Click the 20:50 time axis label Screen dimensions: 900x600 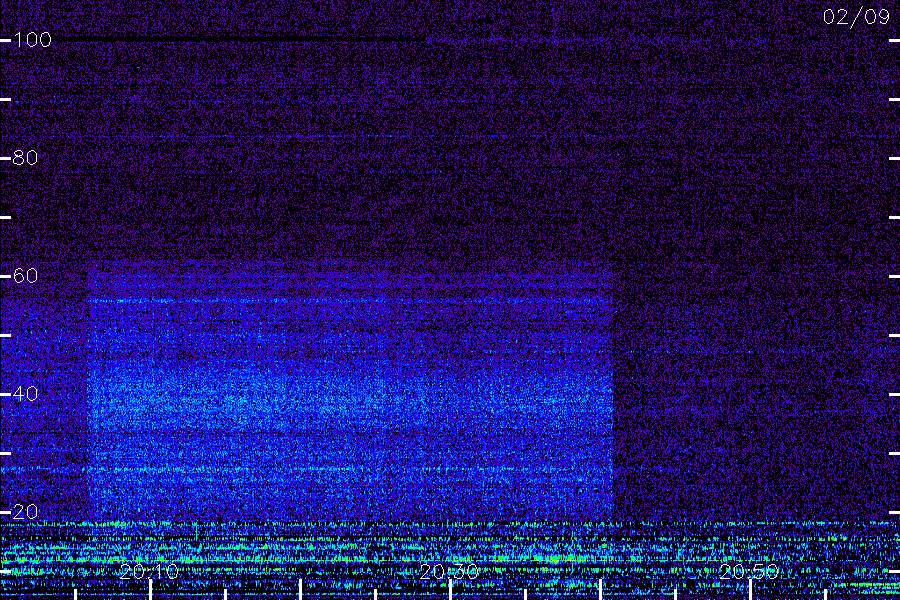(x=749, y=571)
